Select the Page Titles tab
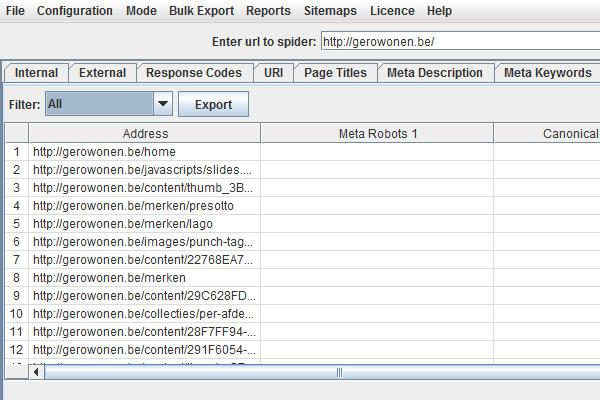600x400 pixels. click(335, 73)
